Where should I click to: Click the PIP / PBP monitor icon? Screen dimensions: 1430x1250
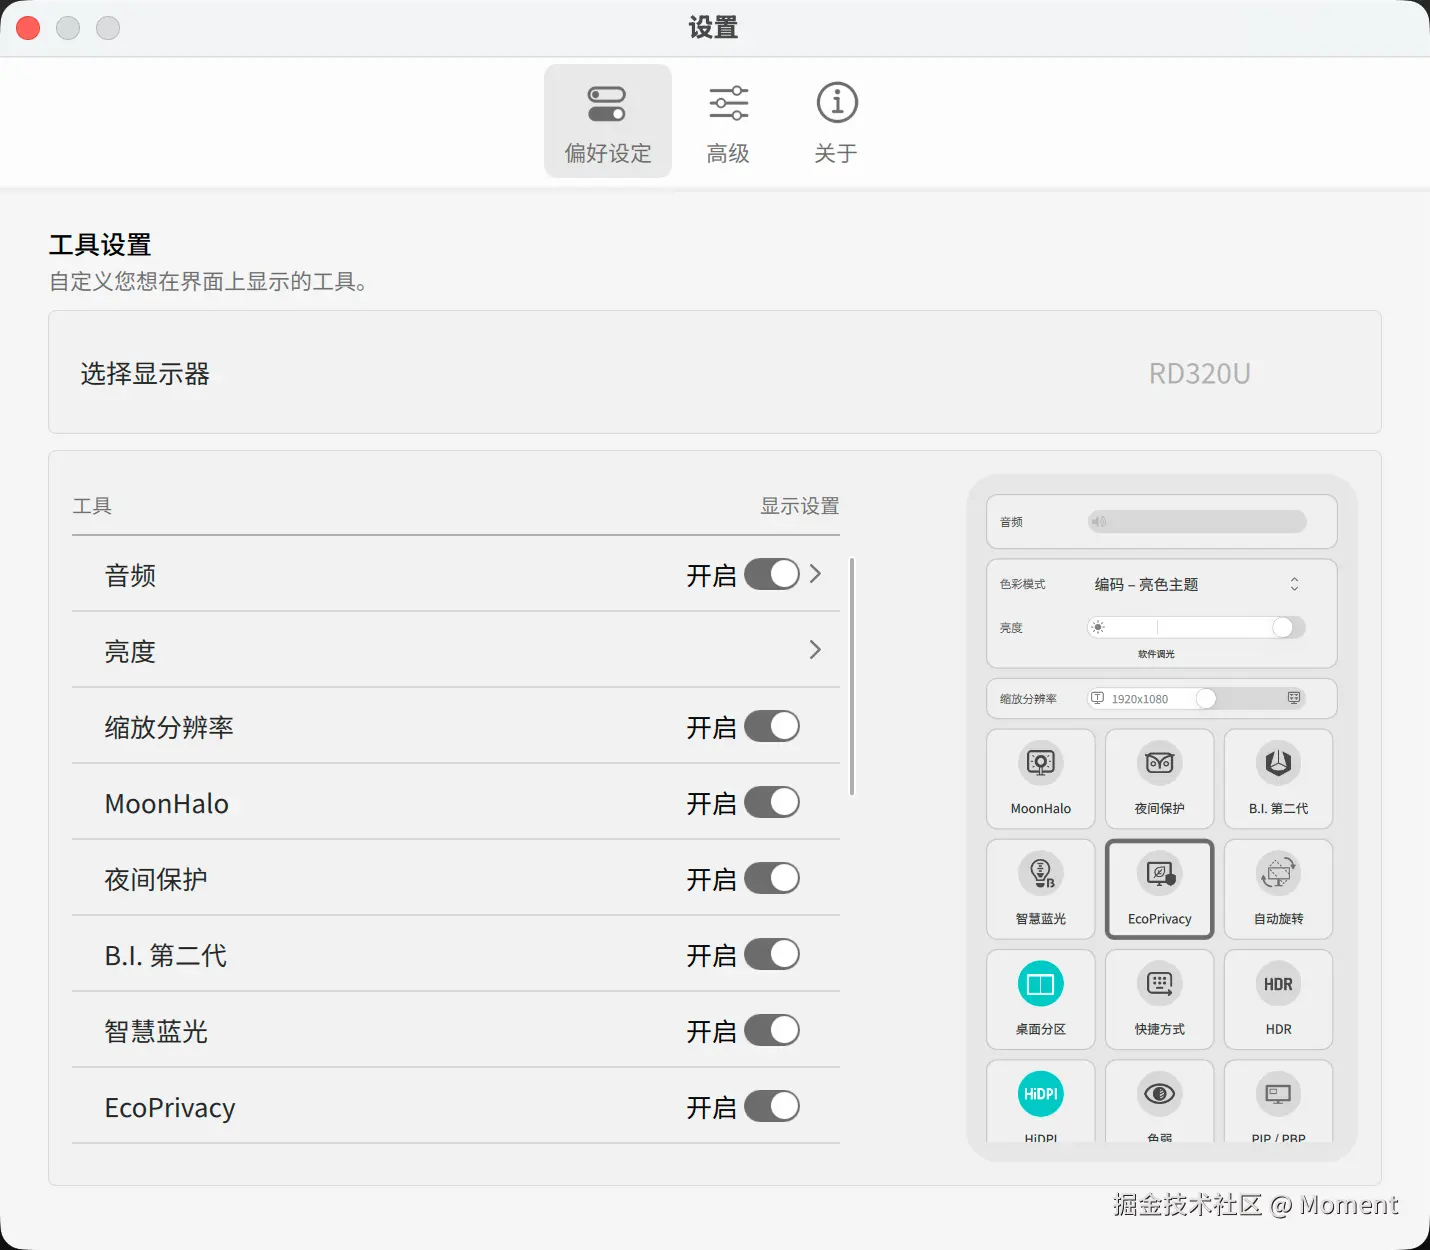[x=1279, y=1094]
